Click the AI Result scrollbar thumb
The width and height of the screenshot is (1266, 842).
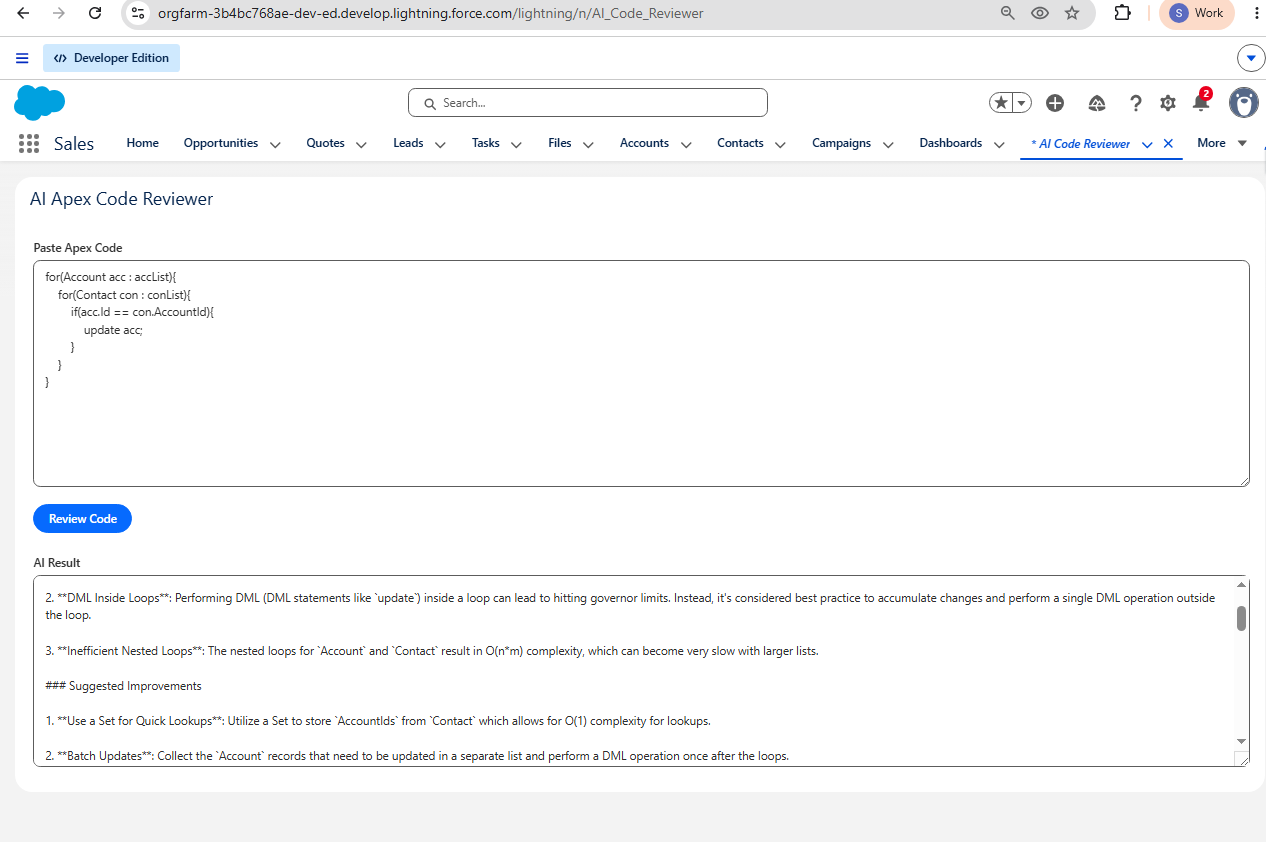point(1241,618)
